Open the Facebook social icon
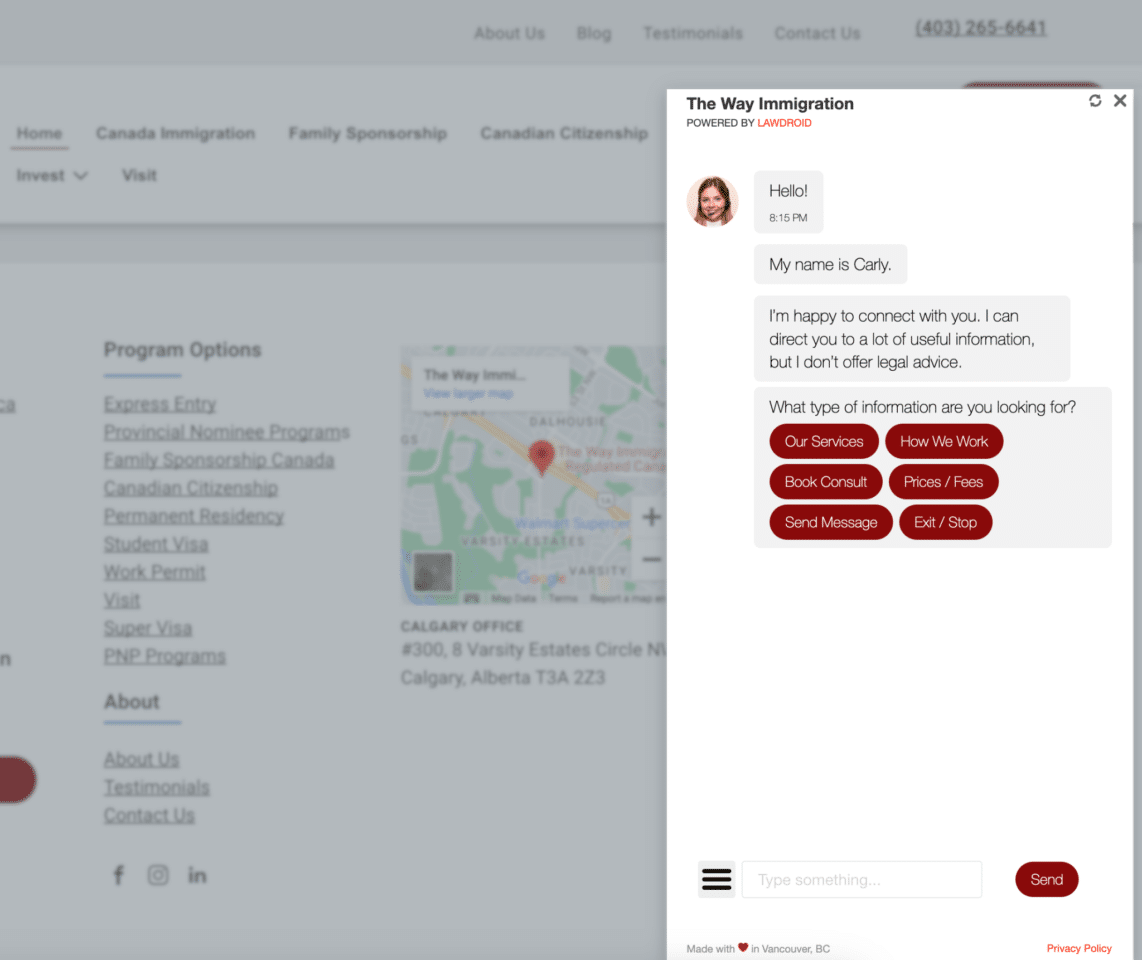This screenshot has width=1142, height=960. (118, 875)
